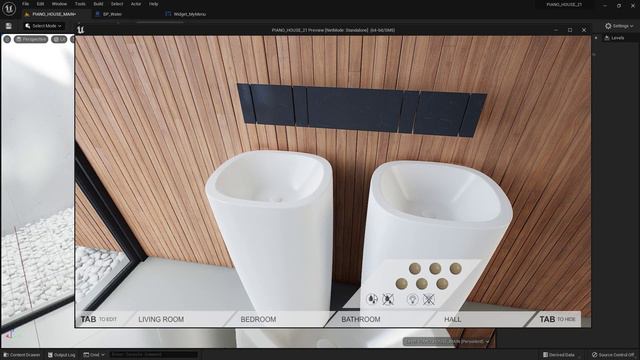Open the Perspective view mode dropdown

click(x=31, y=39)
